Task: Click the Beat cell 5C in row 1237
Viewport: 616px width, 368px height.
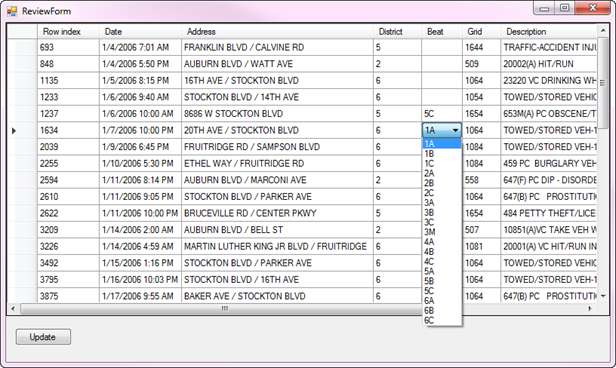Action: (442, 114)
